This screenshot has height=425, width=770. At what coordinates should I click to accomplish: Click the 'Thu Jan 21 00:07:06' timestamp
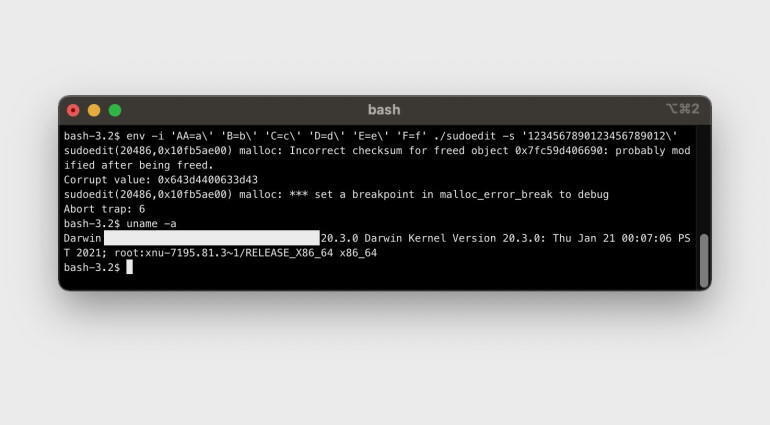coord(612,238)
